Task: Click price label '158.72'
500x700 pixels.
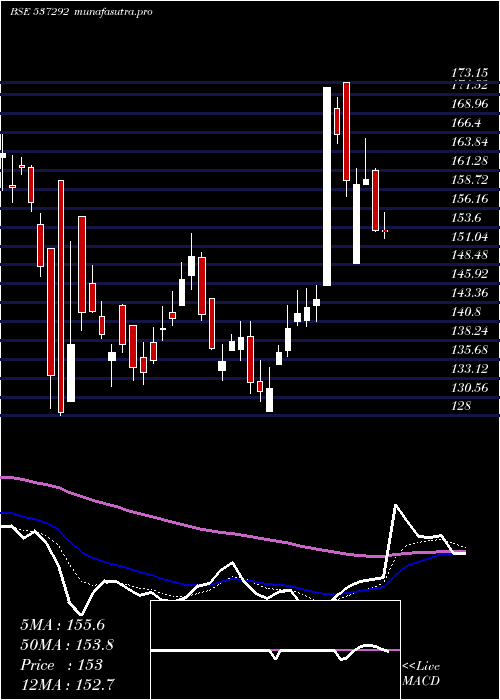Action: click(x=470, y=180)
